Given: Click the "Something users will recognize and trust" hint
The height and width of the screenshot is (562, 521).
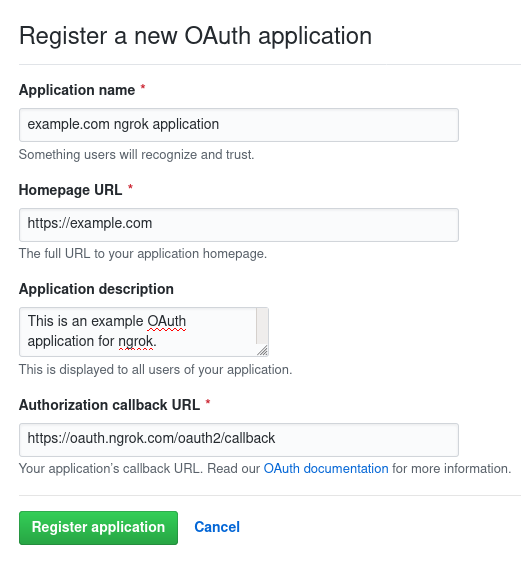Looking at the screenshot, I should [137, 154].
